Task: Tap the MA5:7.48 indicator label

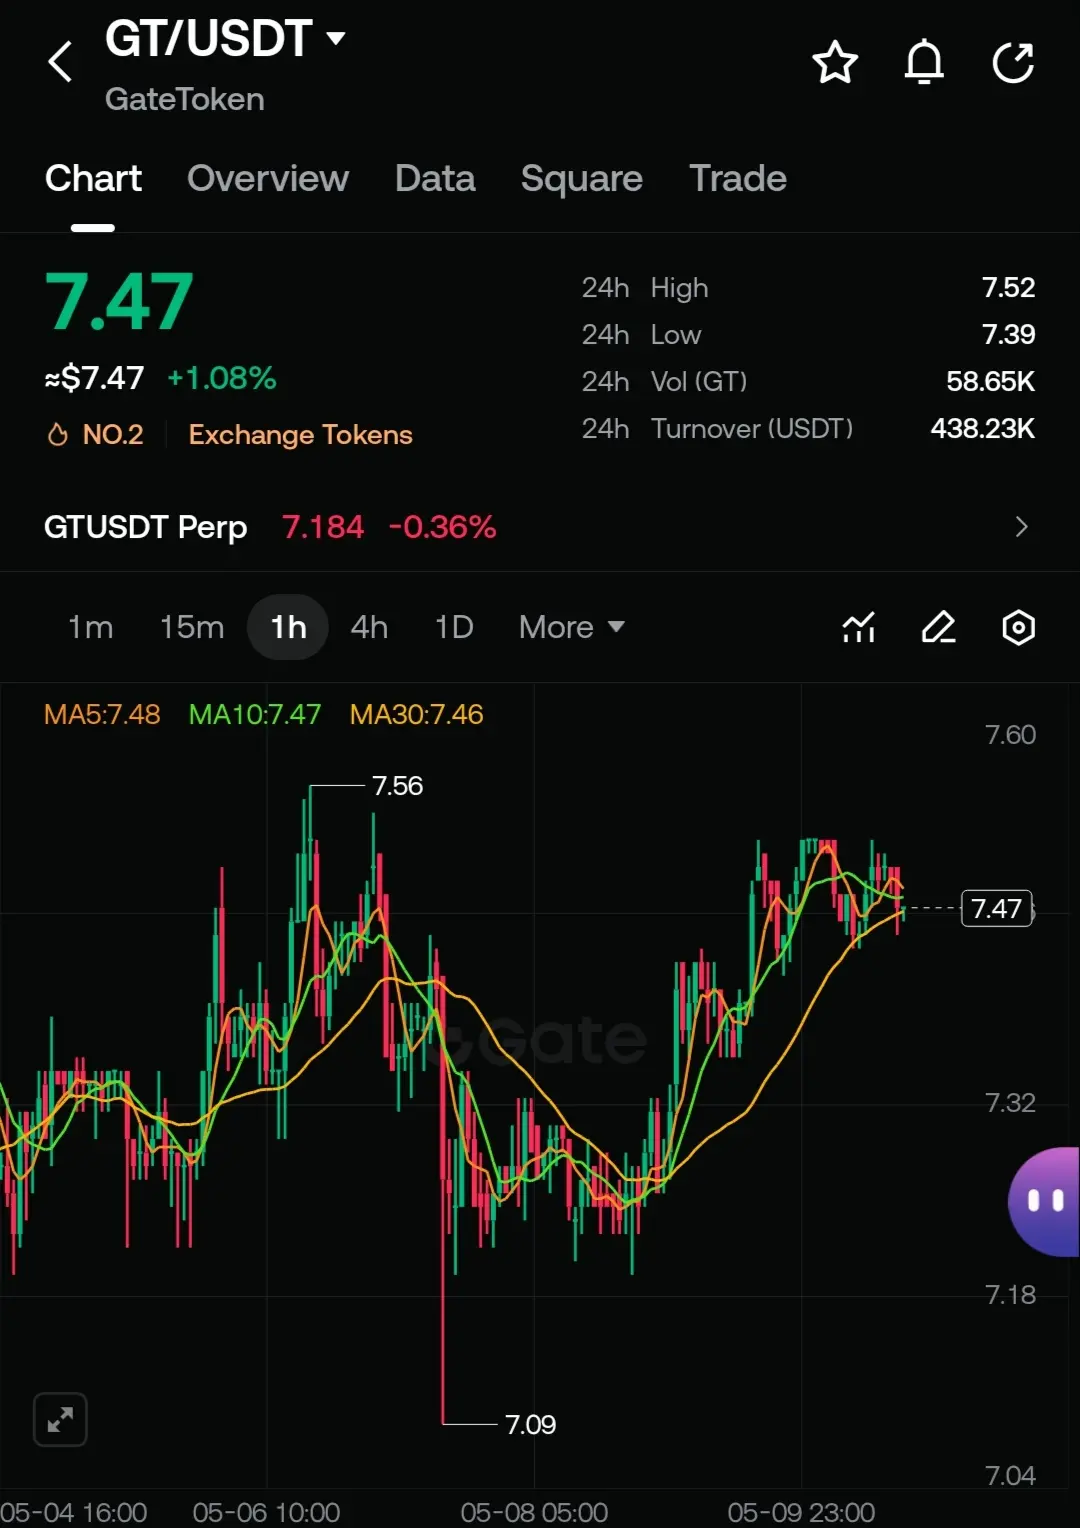Action: point(102,714)
